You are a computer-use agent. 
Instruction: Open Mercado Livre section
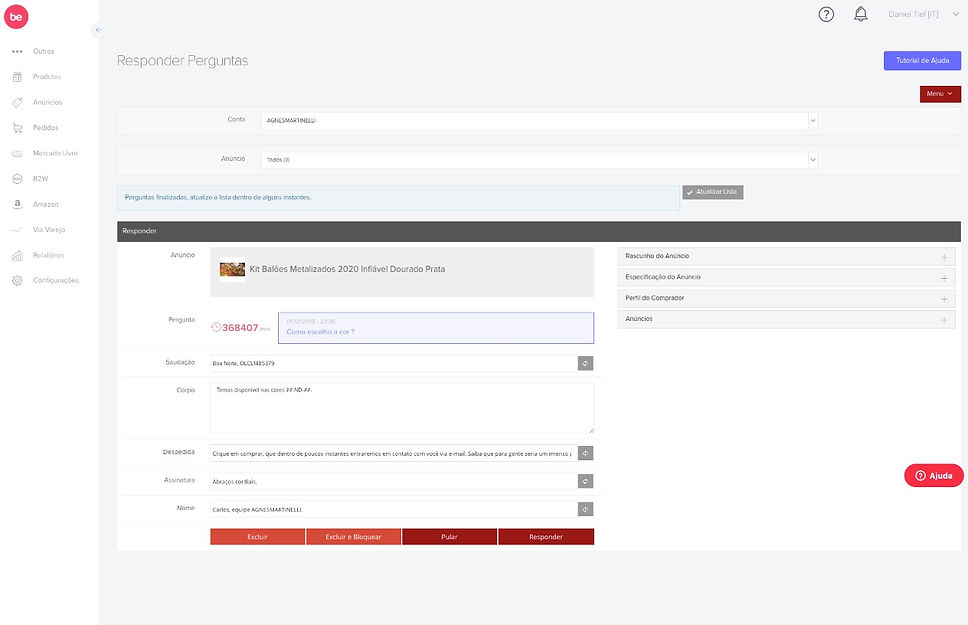pos(55,153)
